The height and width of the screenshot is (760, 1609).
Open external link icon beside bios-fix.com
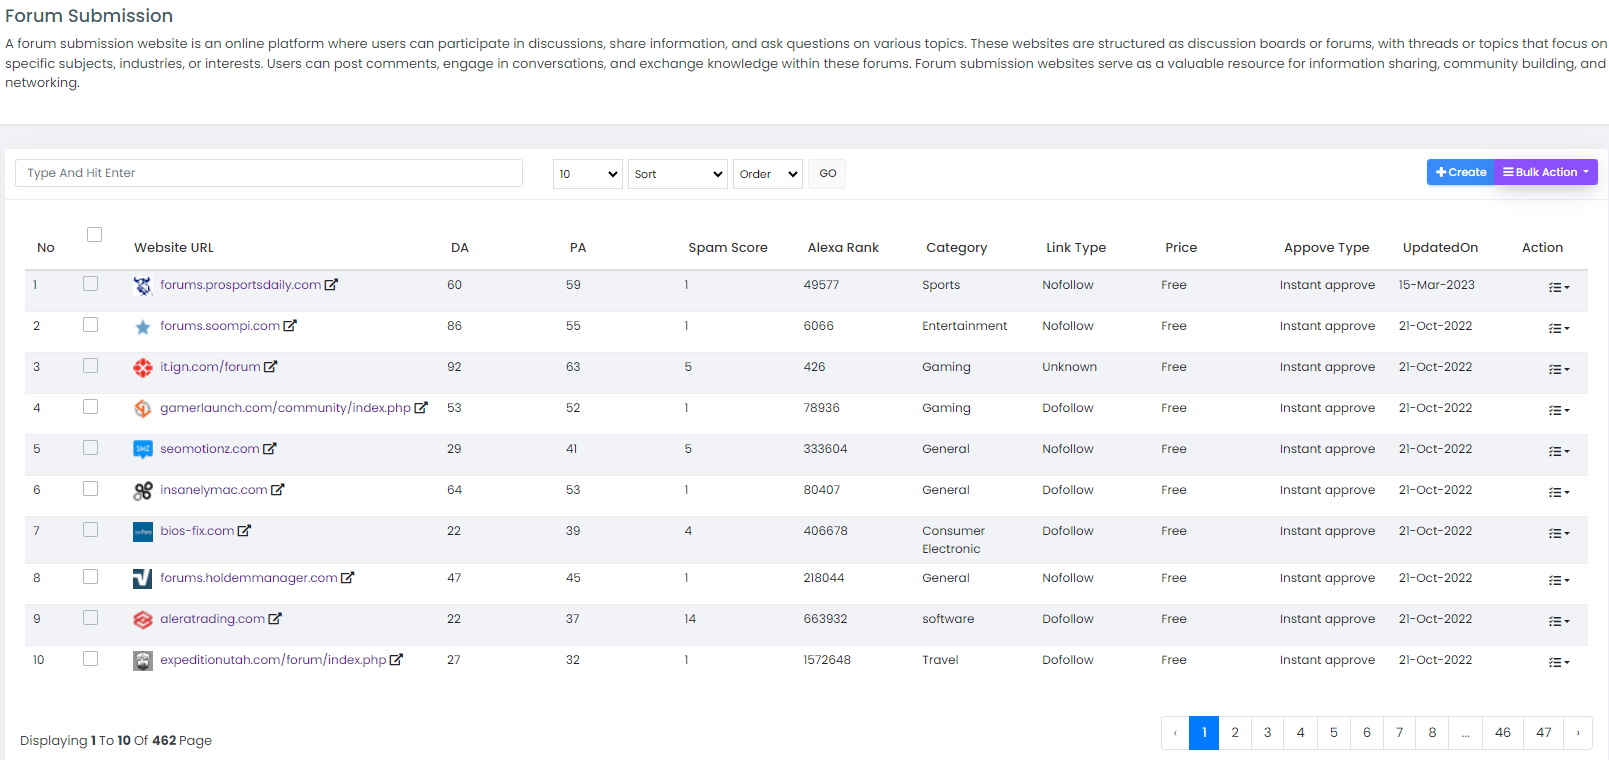click(x=244, y=531)
